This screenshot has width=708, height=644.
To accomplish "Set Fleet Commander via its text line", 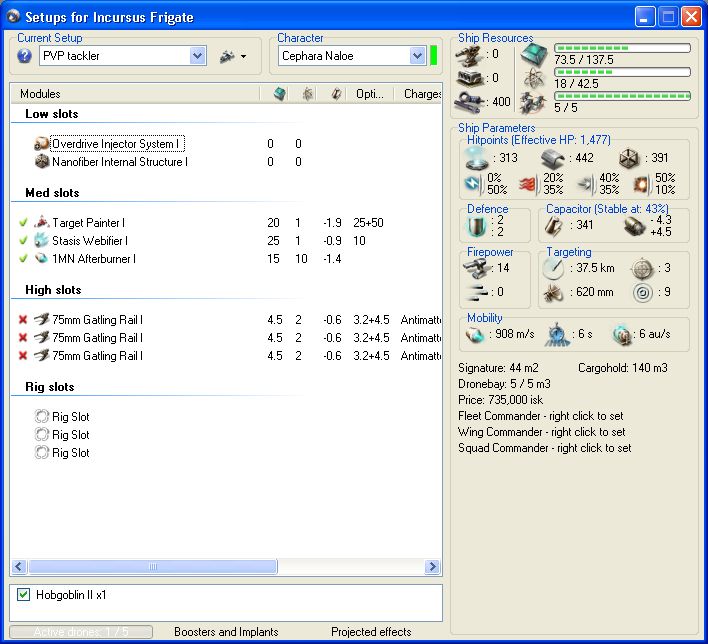I will click(x=540, y=416).
